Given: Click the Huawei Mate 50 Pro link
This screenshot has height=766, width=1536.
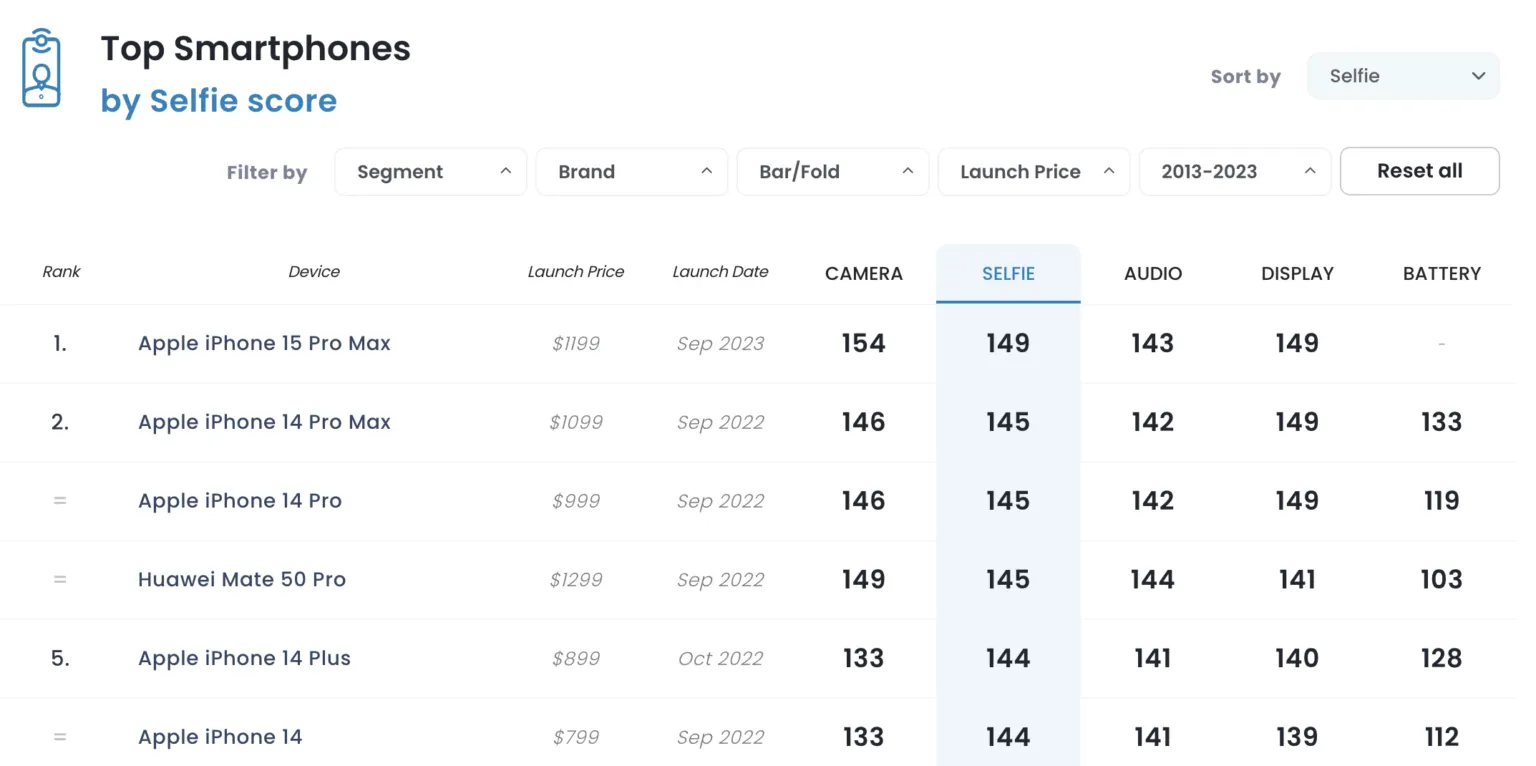Looking at the screenshot, I should pyautogui.click(x=242, y=579).
